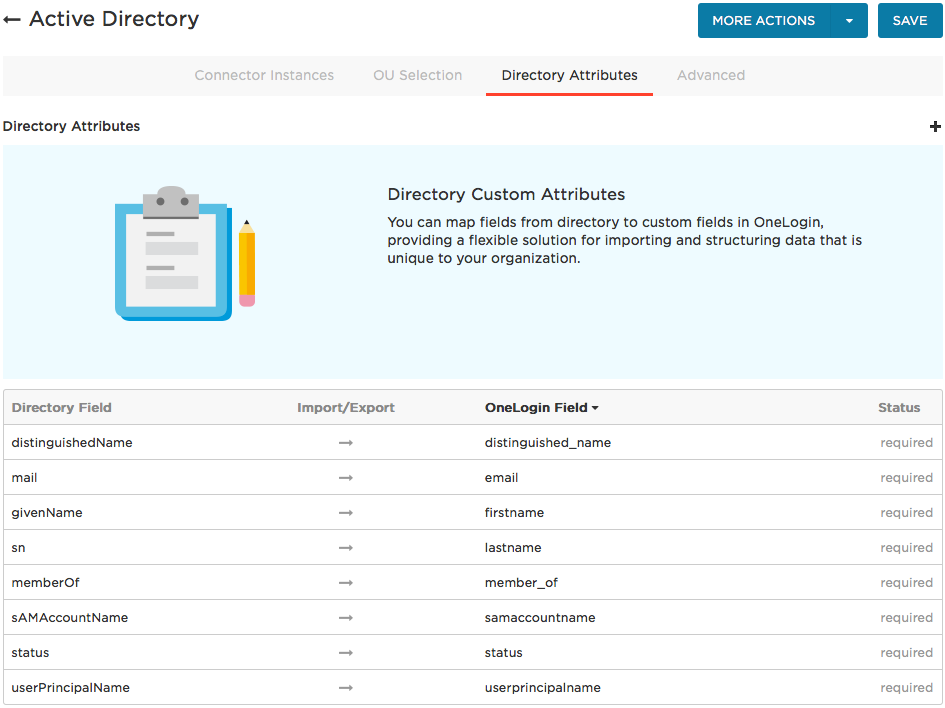The width and height of the screenshot is (945, 708).
Task: Click the arrow icon in sAMAccountName row
Action: tap(345, 618)
